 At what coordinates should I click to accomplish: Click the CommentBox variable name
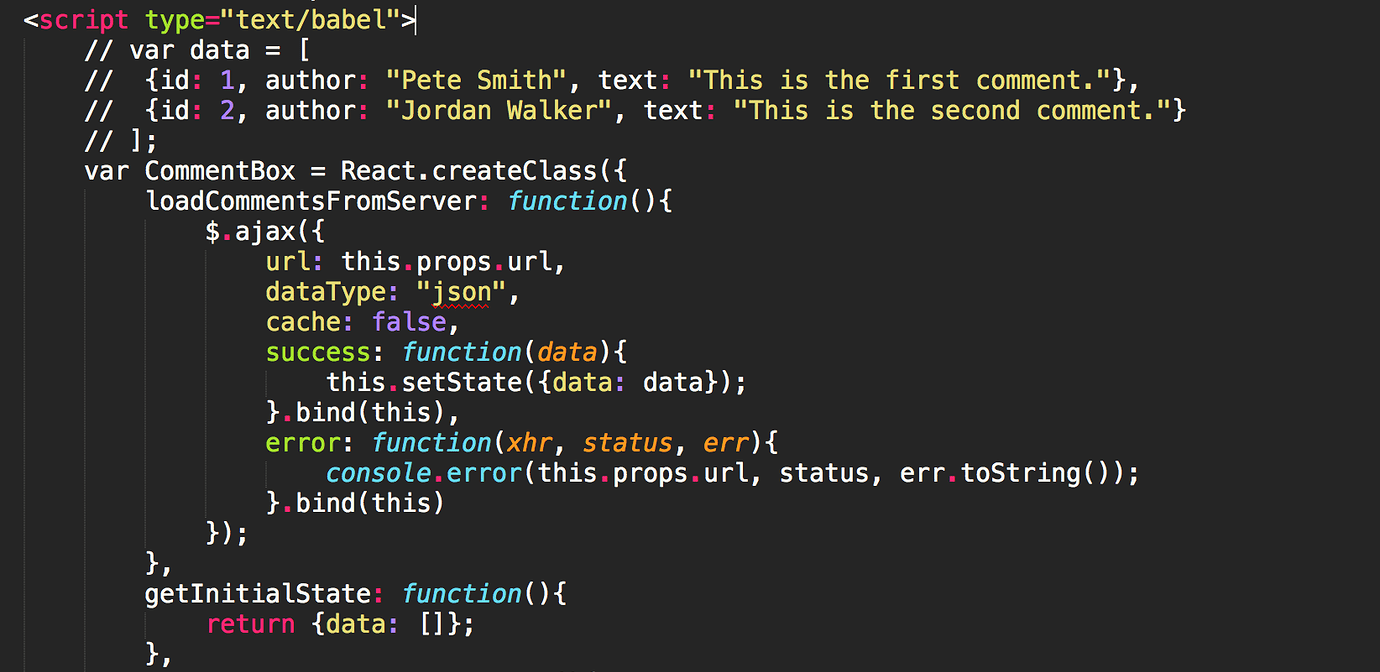pyautogui.click(x=220, y=170)
